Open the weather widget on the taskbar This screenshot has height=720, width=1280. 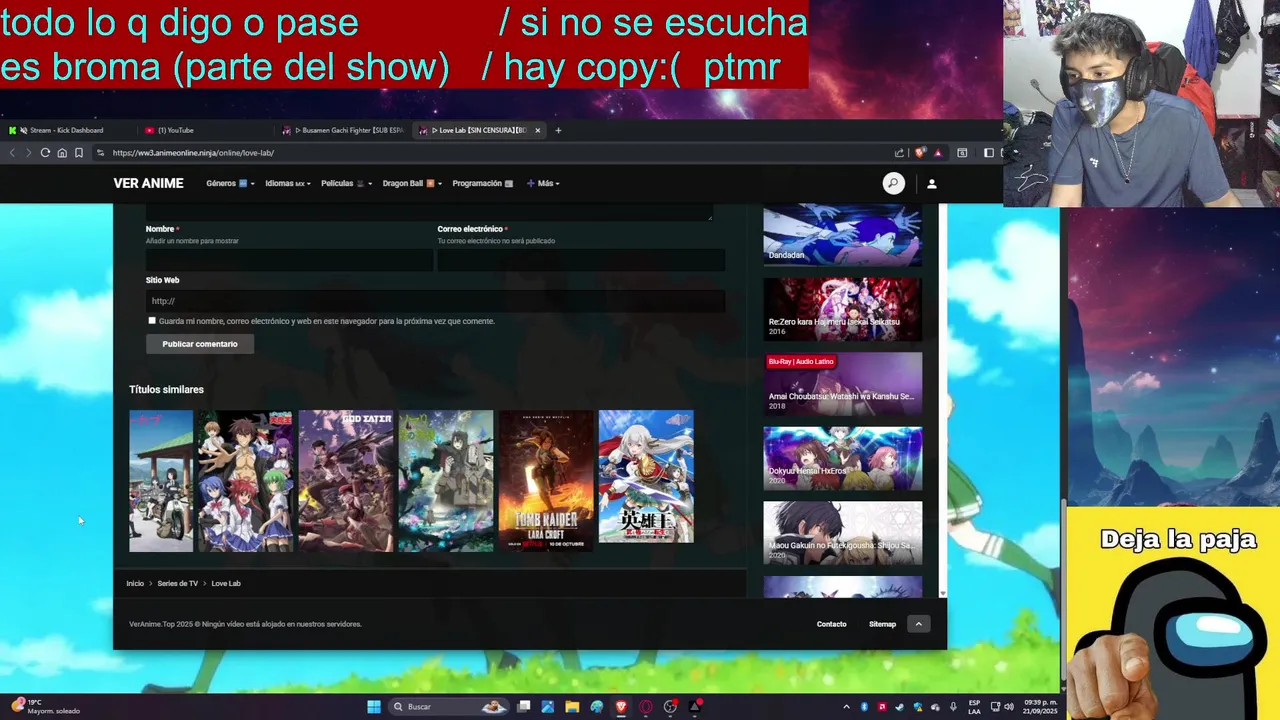(45, 707)
